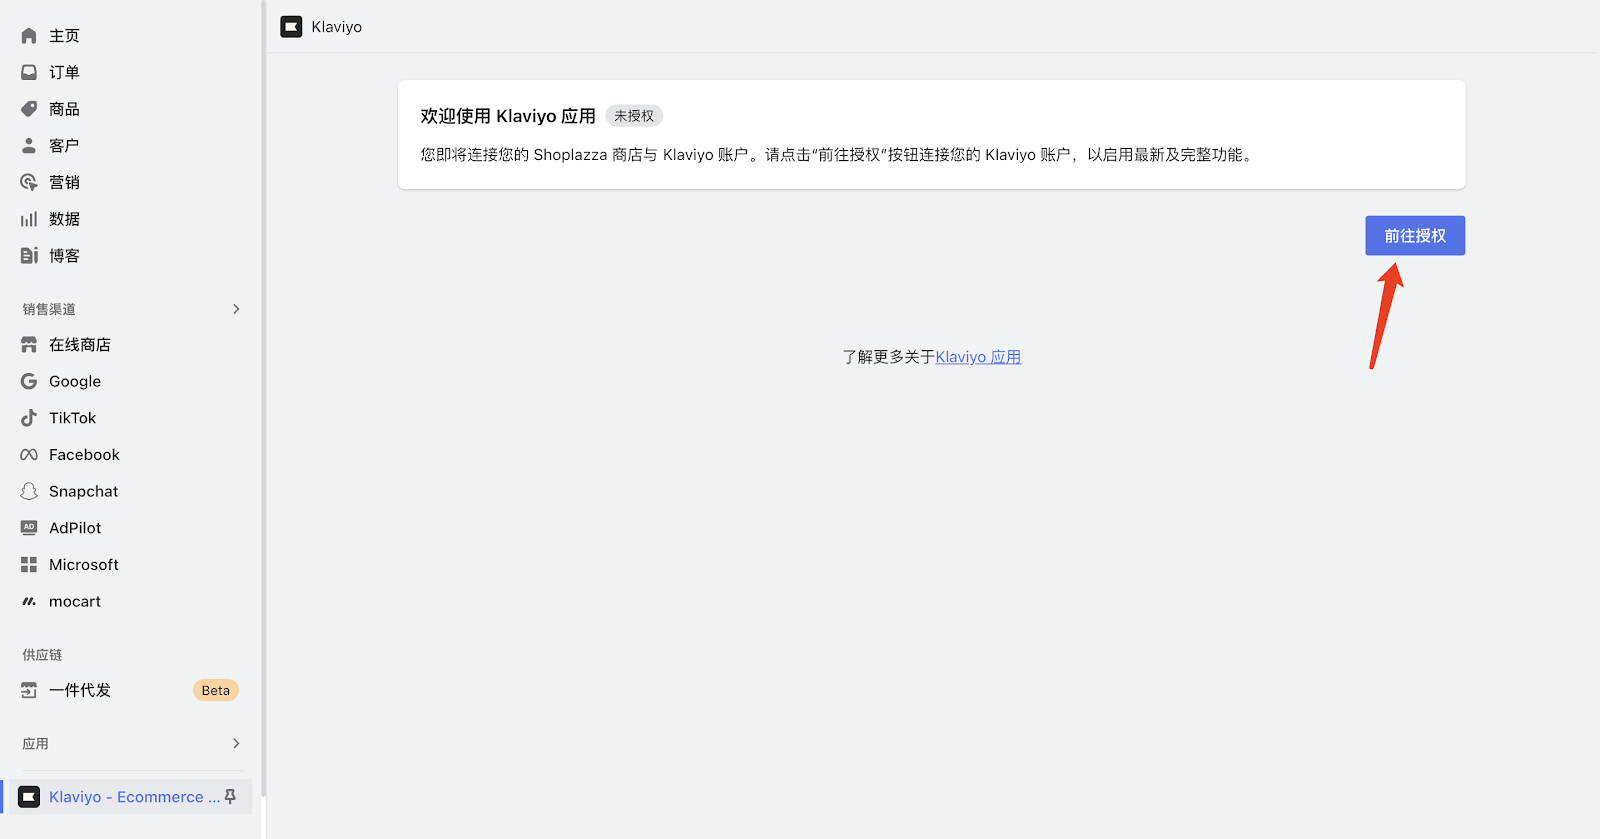This screenshot has height=839, width=1600.
Task: Click the 销售渠道 section label
Action: coord(49,309)
